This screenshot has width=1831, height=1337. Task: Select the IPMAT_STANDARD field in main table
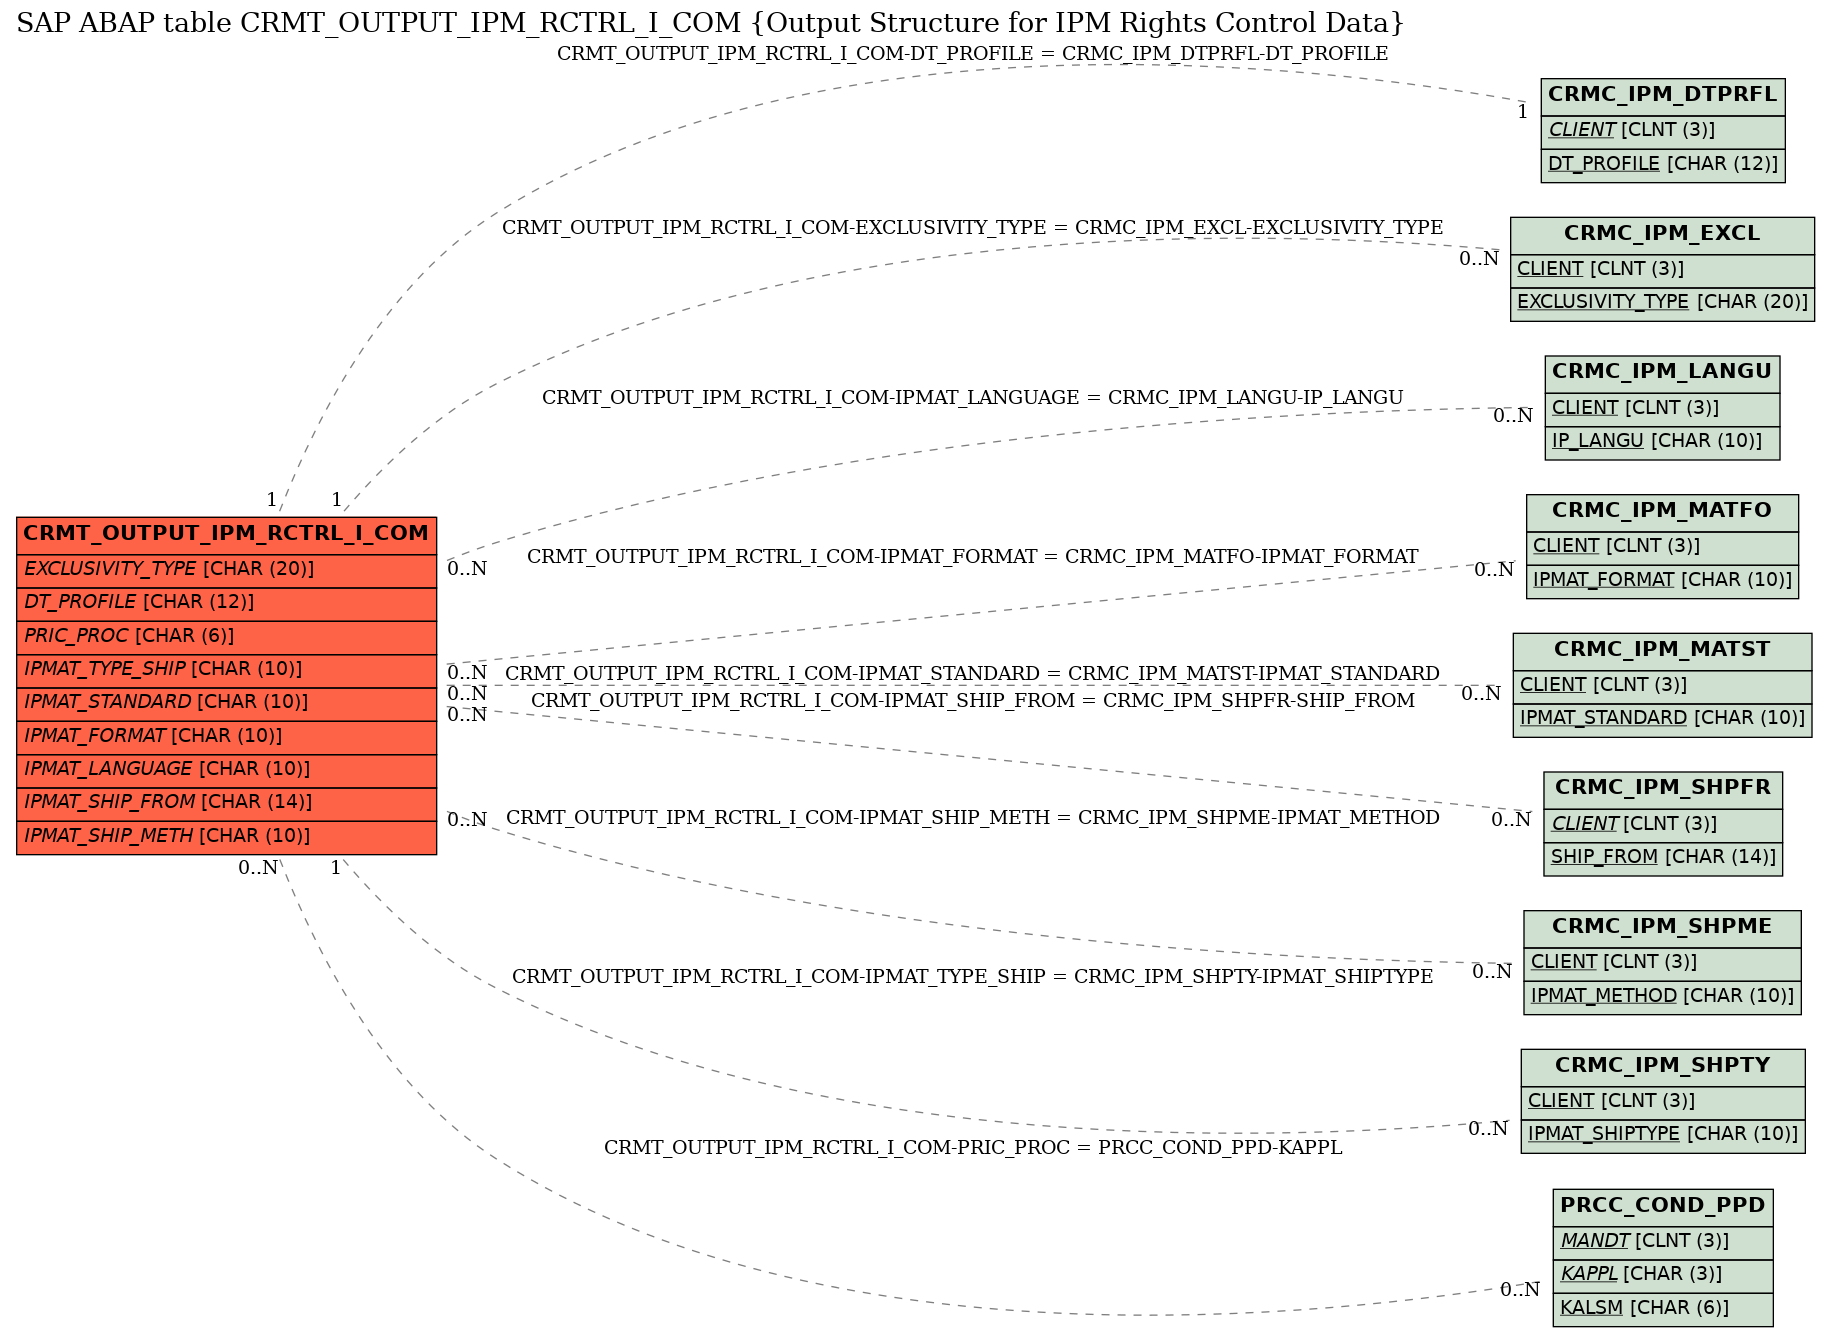pyautogui.click(x=226, y=703)
